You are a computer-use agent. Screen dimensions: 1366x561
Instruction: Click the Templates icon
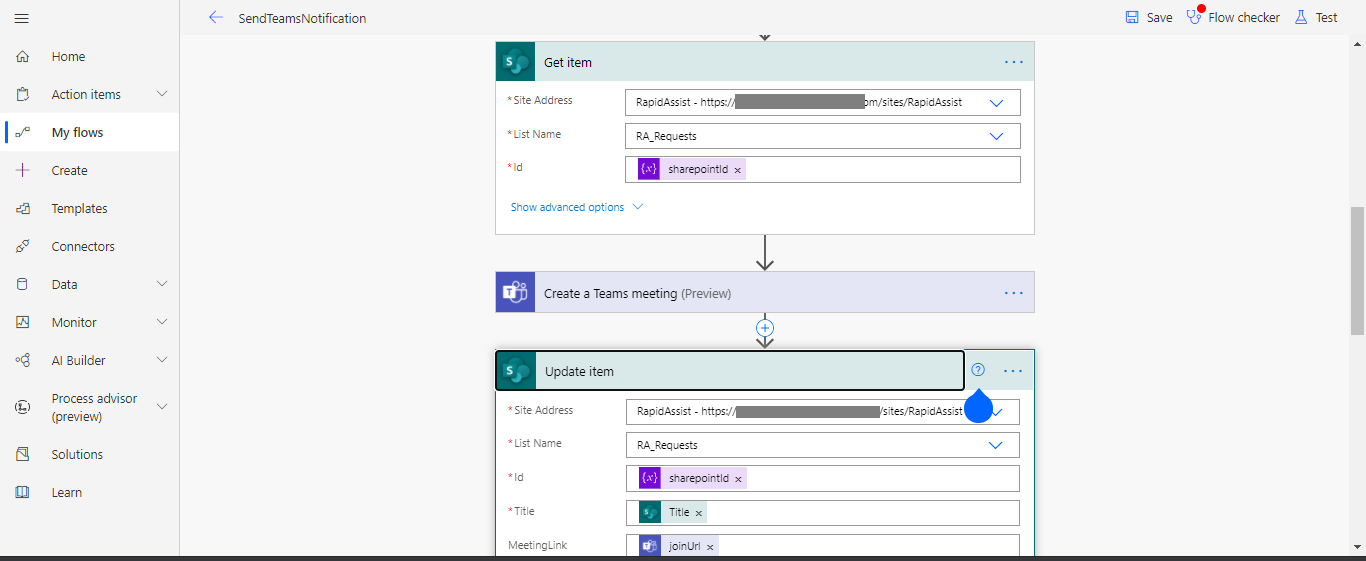point(23,209)
